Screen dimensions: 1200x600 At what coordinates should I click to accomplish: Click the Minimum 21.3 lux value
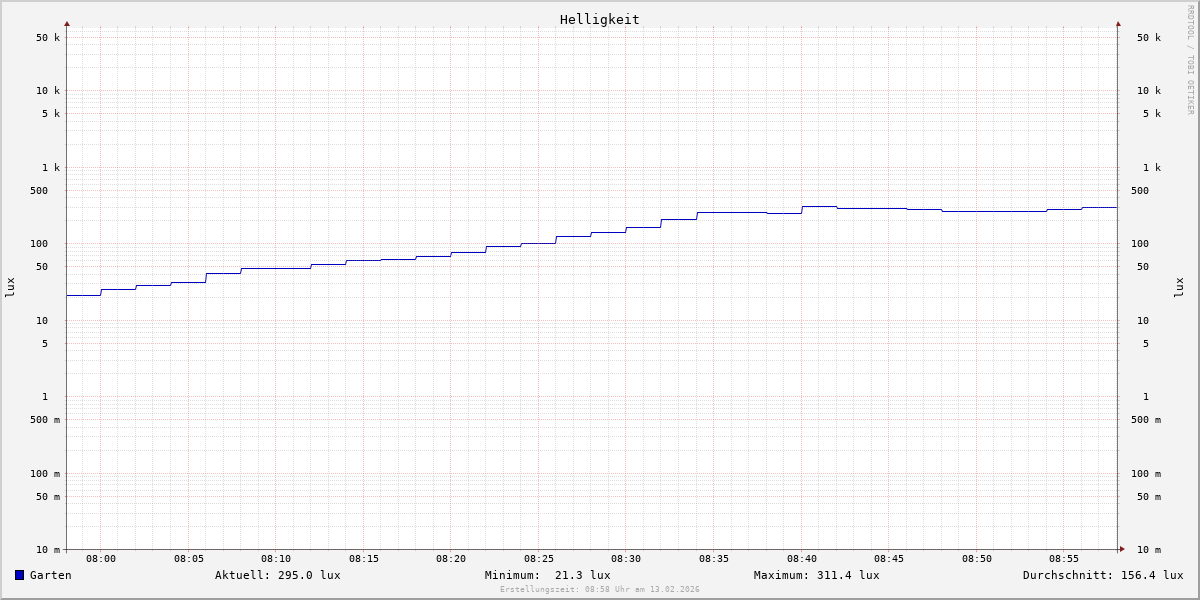point(547,575)
